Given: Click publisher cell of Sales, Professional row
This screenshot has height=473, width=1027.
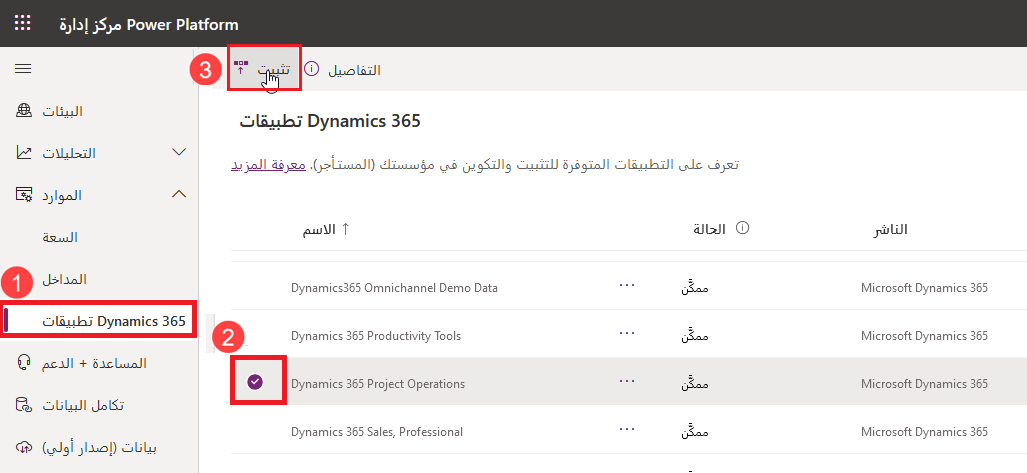Looking at the screenshot, I should tap(924, 432).
